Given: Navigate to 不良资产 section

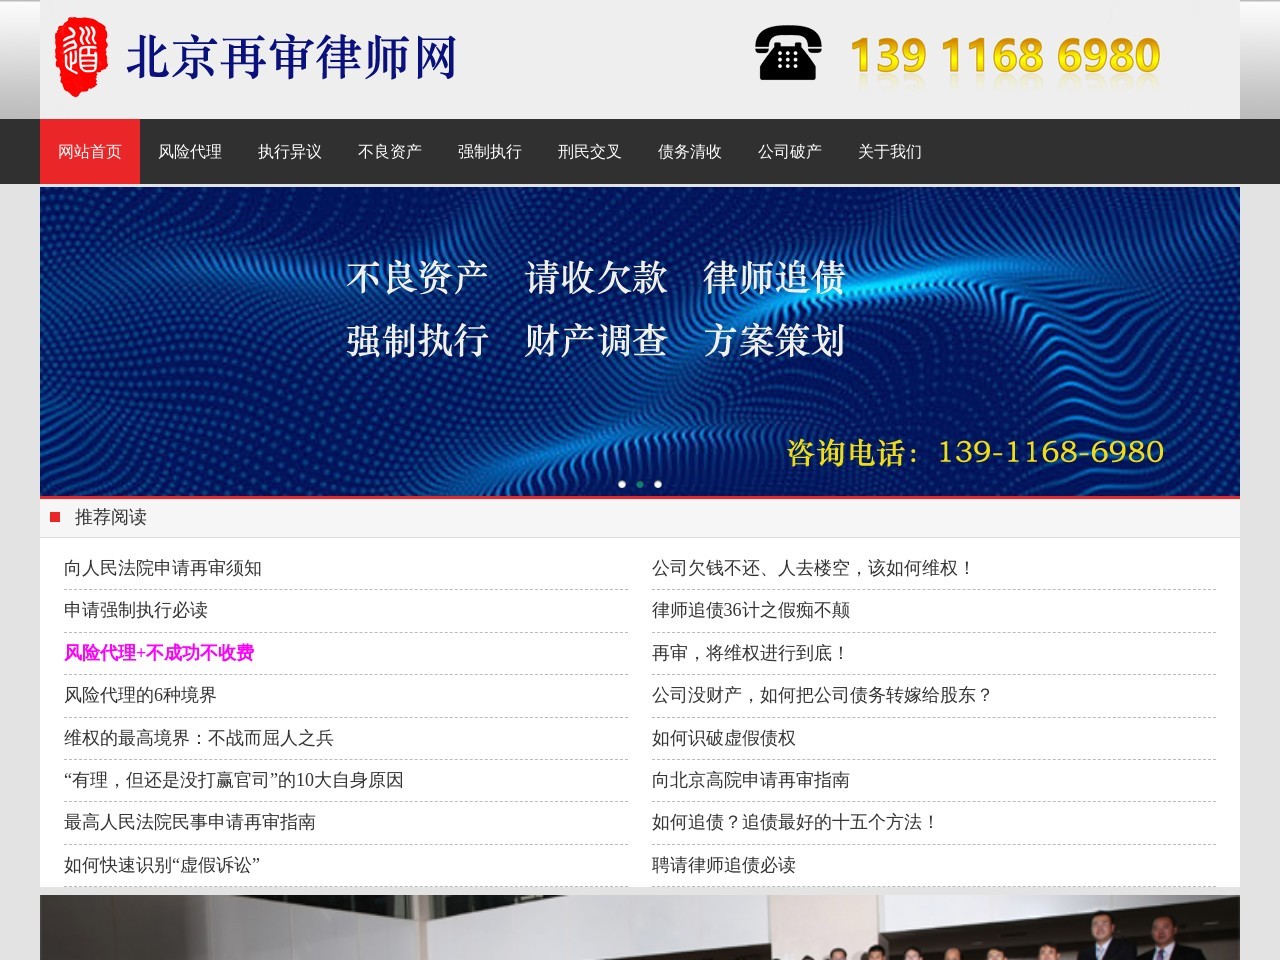Looking at the screenshot, I should [390, 152].
